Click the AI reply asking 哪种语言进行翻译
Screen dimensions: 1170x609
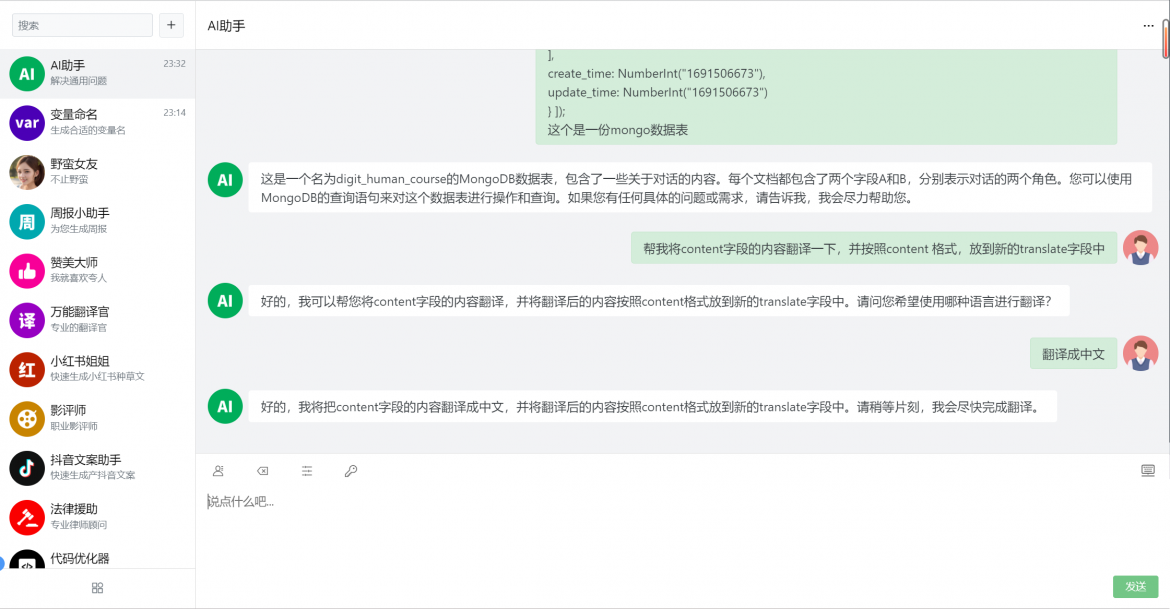(658, 301)
